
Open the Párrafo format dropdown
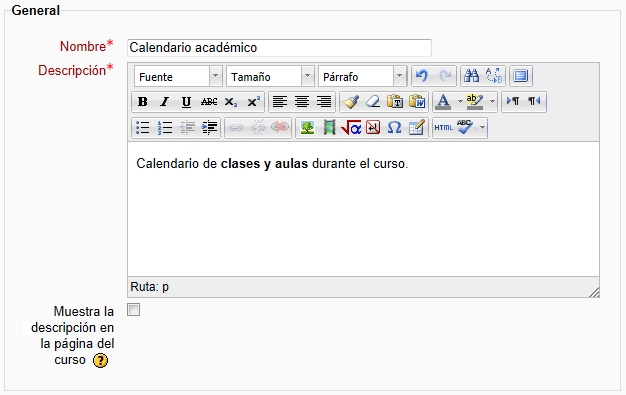(362, 76)
